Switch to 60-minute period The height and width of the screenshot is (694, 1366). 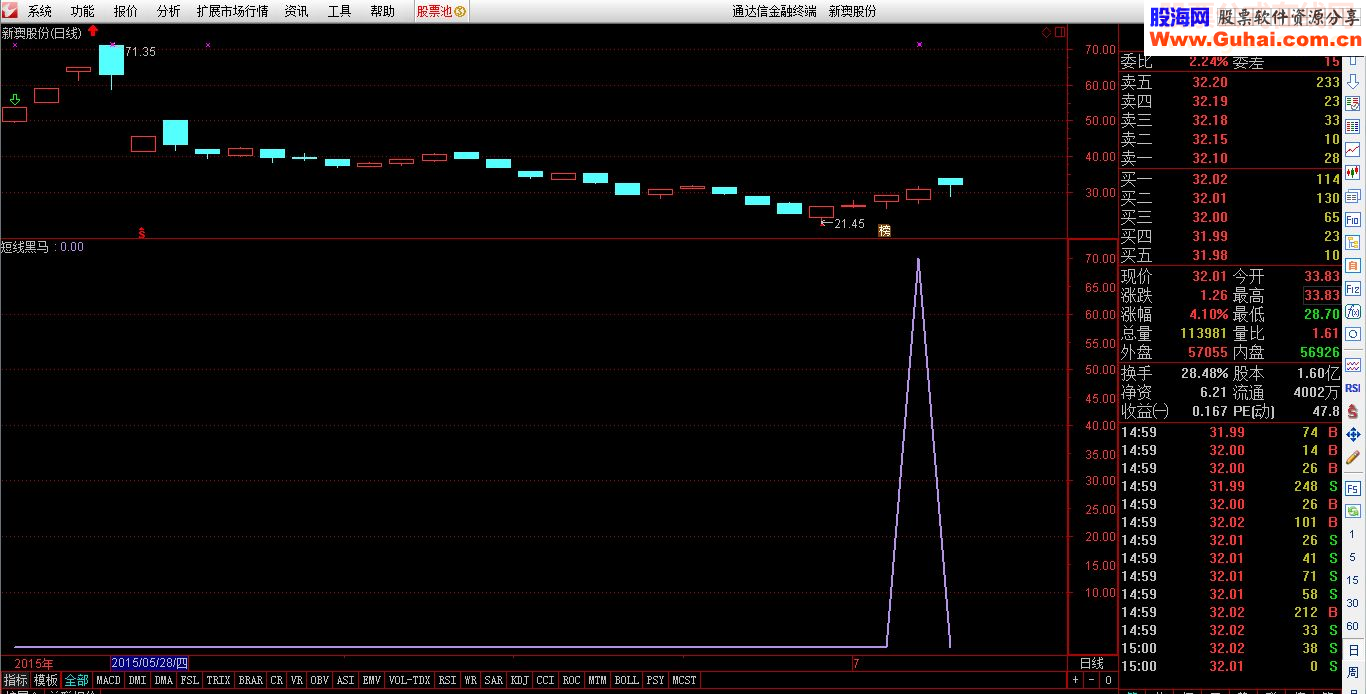pos(1353,626)
